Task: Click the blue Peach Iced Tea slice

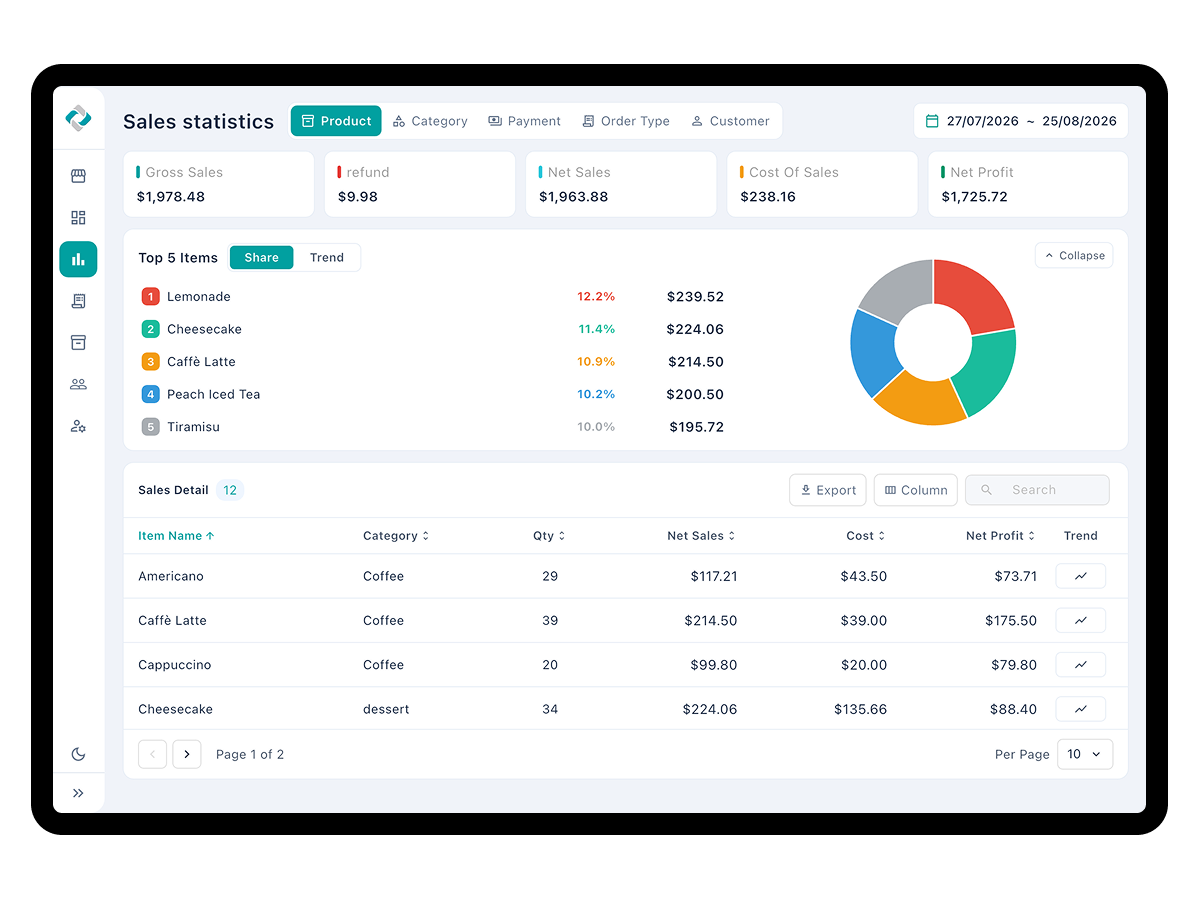Action: tap(871, 351)
